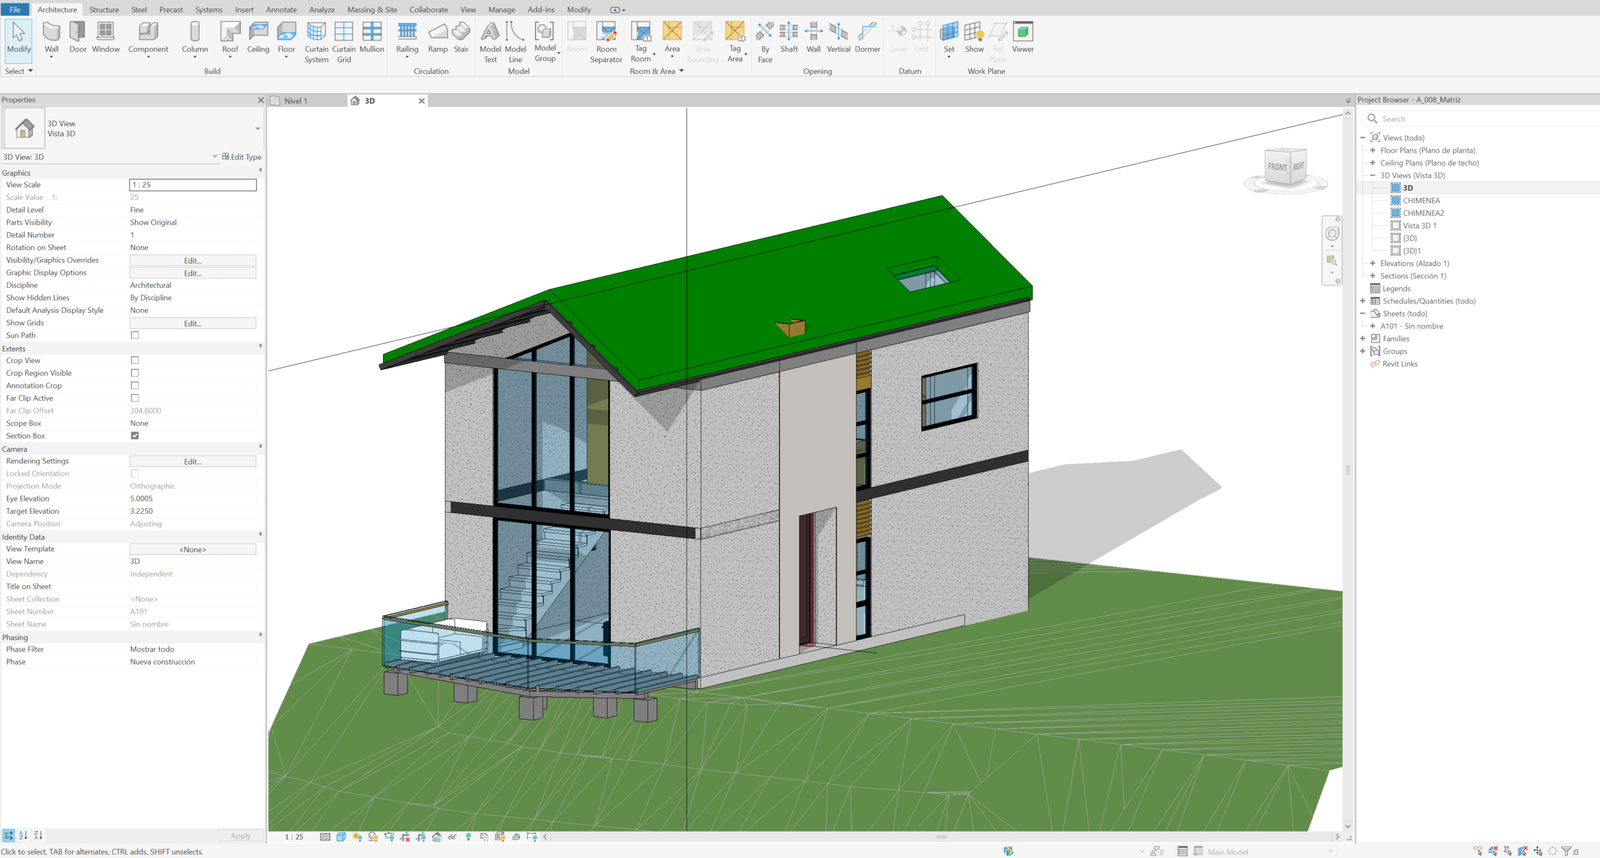Toggle the Annotation Crop checkbox
Screen dimensions: 1600x858
tap(135, 386)
